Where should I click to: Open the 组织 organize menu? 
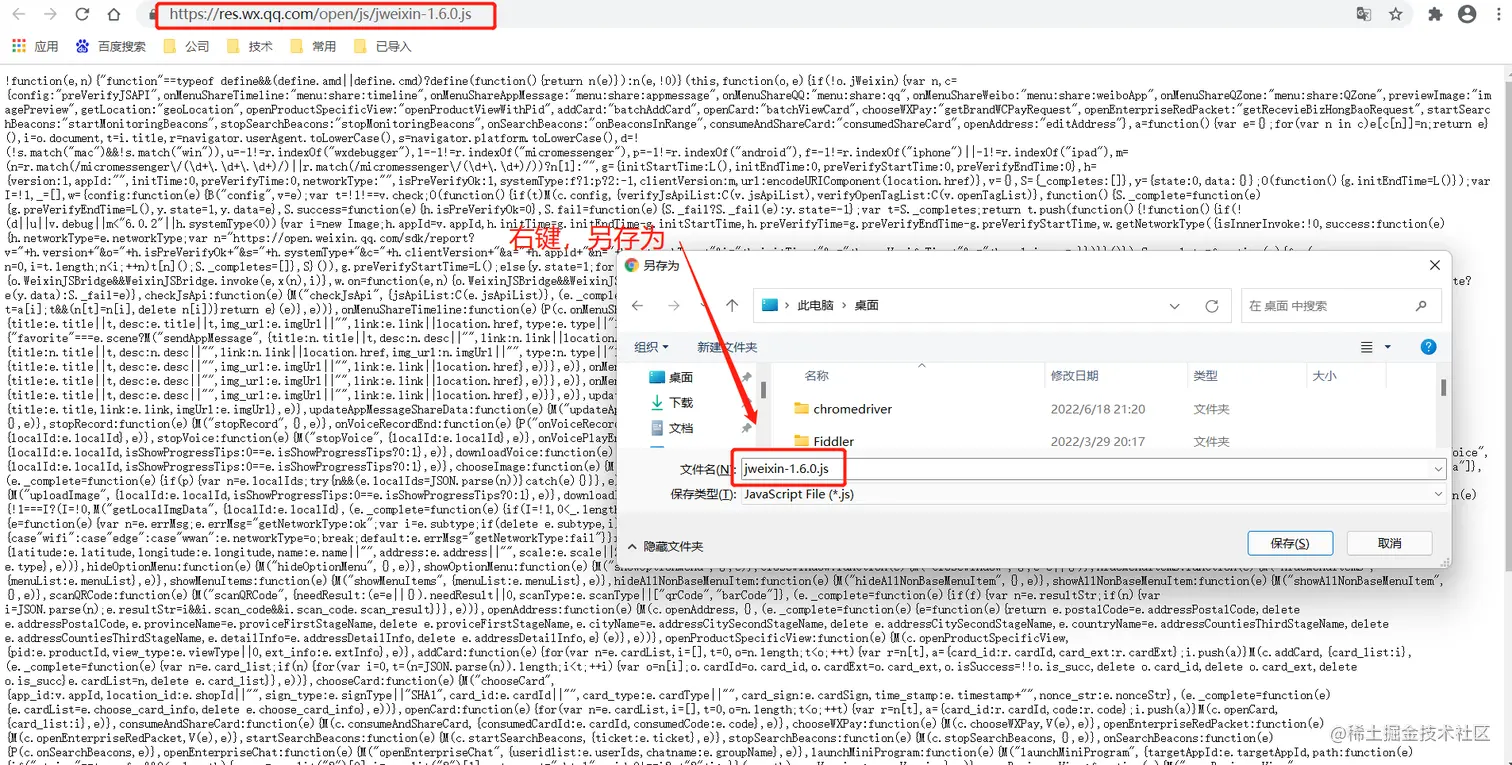point(652,347)
